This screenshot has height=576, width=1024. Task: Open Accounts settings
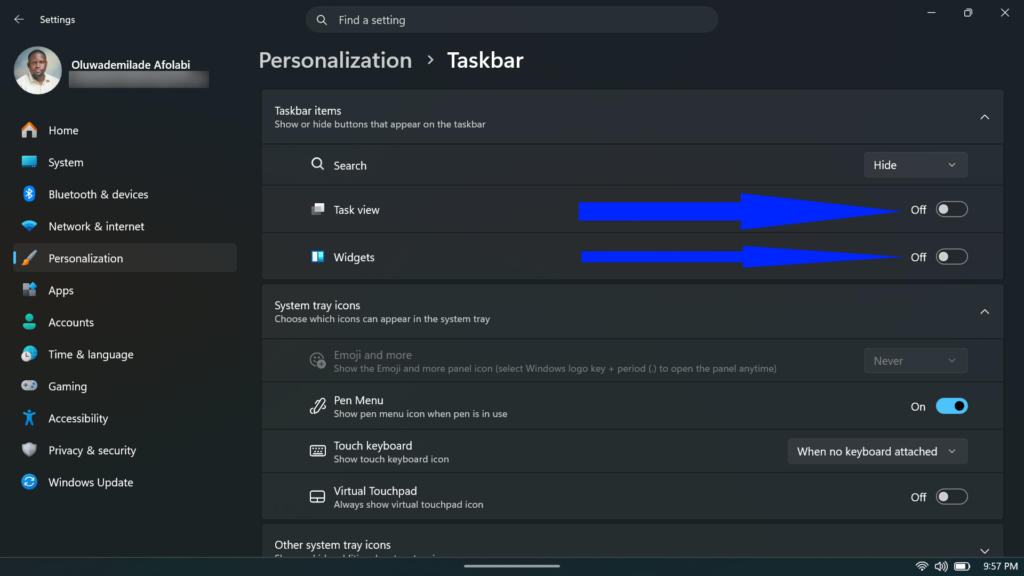coord(125,322)
